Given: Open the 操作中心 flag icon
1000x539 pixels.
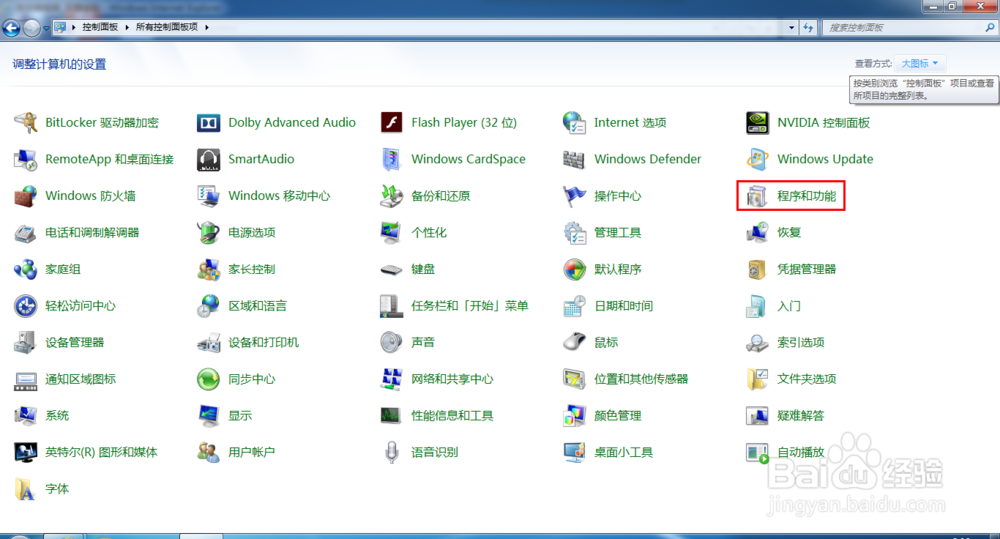Looking at the screenshot, I should 575,196.
